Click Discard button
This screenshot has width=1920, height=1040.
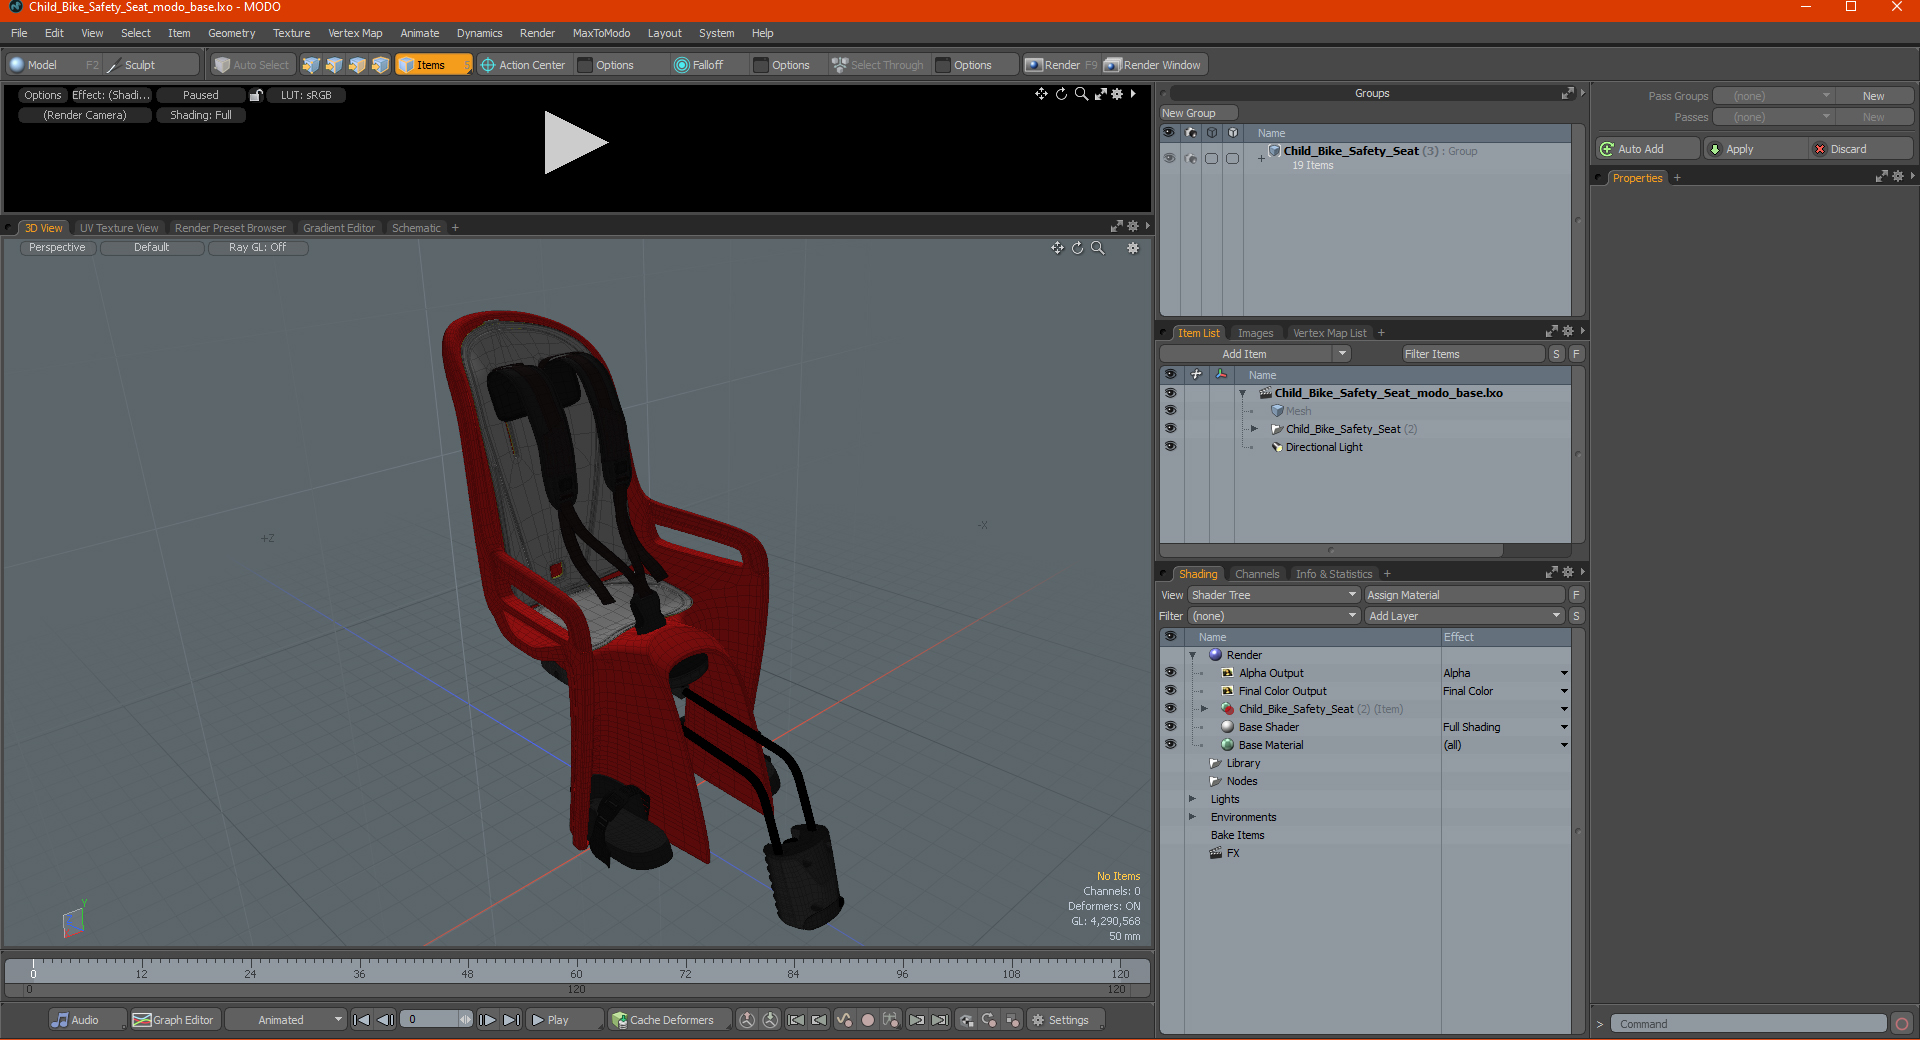[1861, 149]
